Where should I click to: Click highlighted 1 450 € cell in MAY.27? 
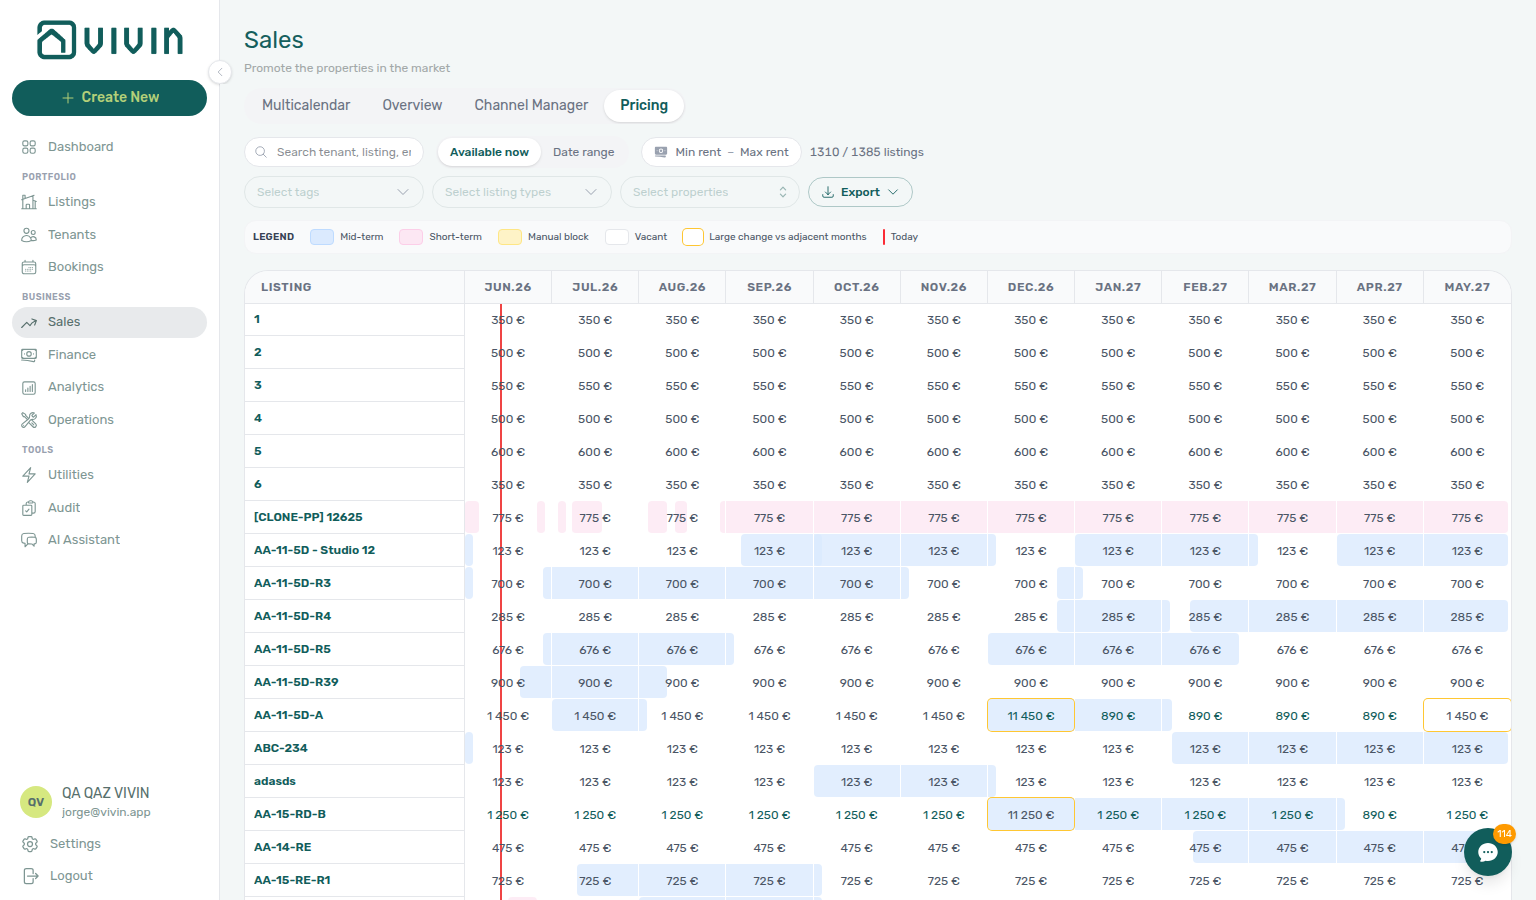tap(1466, 716)
